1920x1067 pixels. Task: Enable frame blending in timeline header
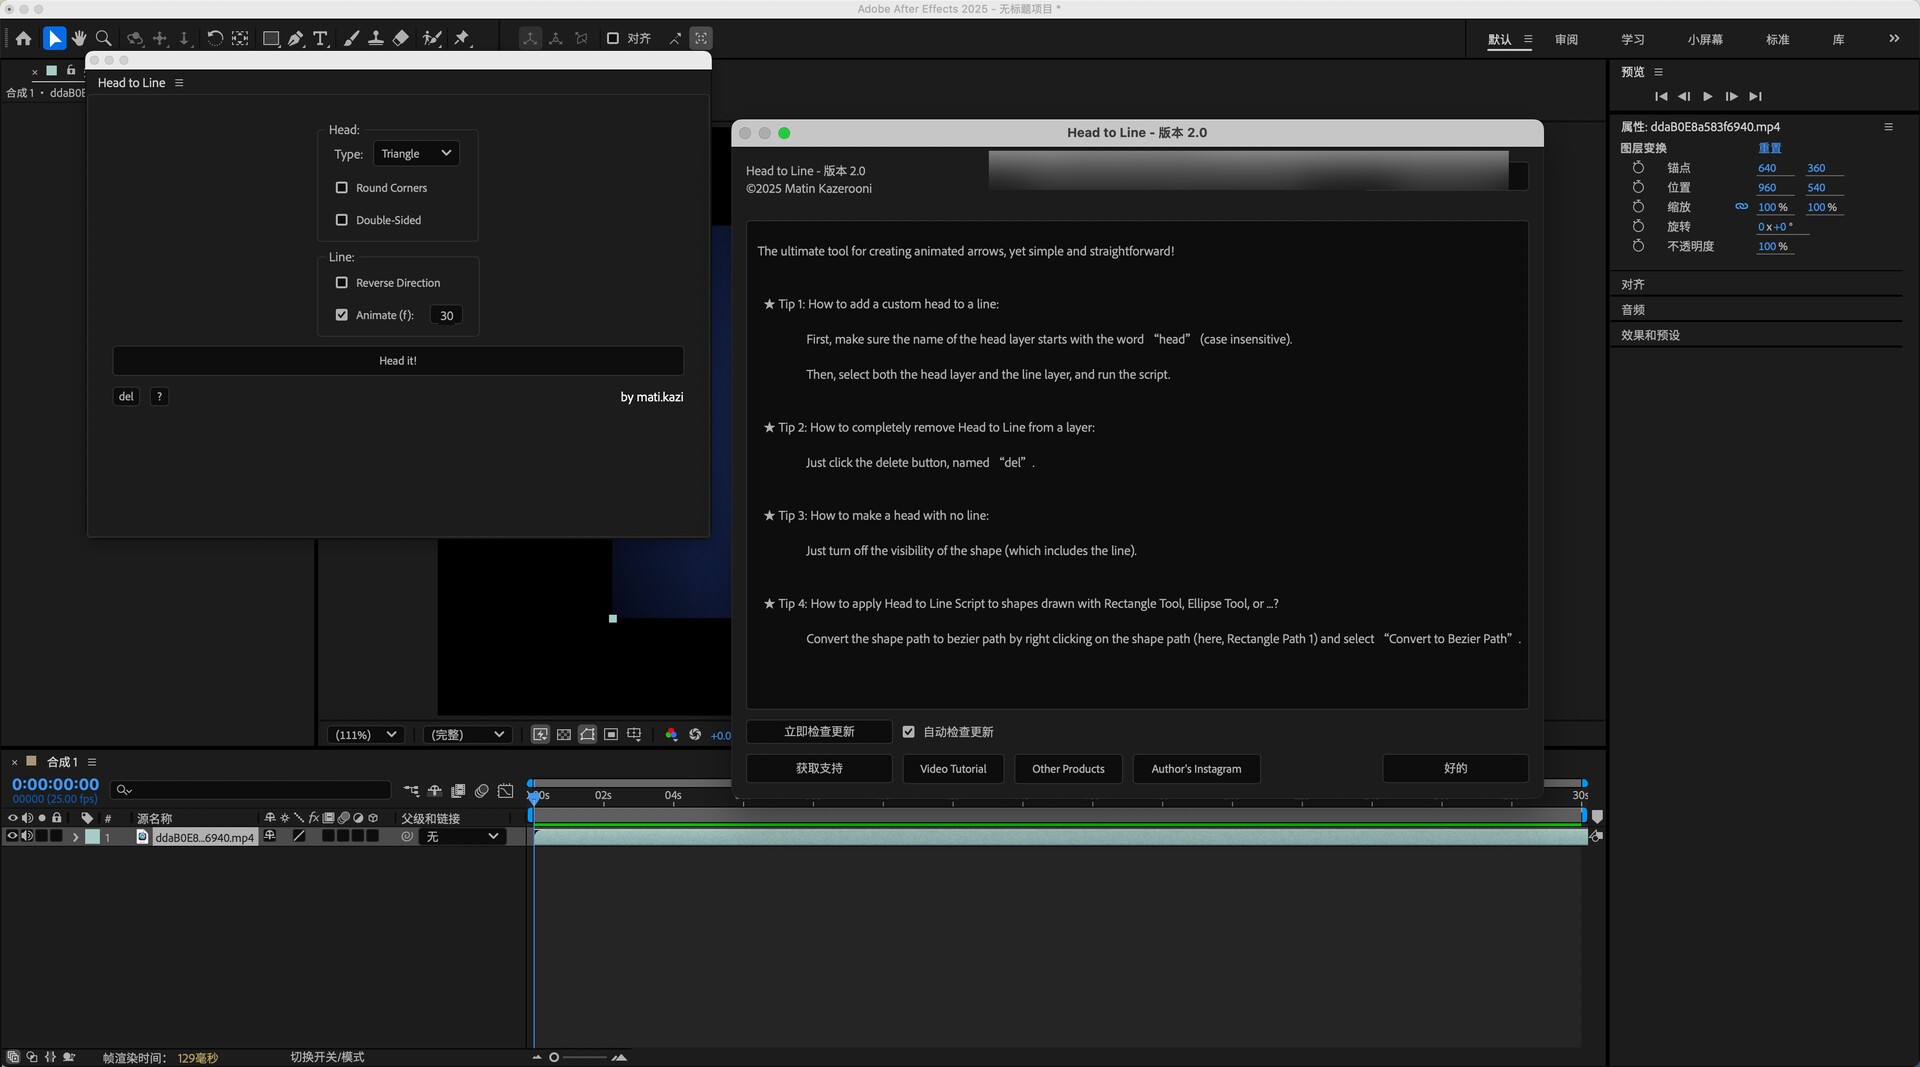(x=458, y=791)
